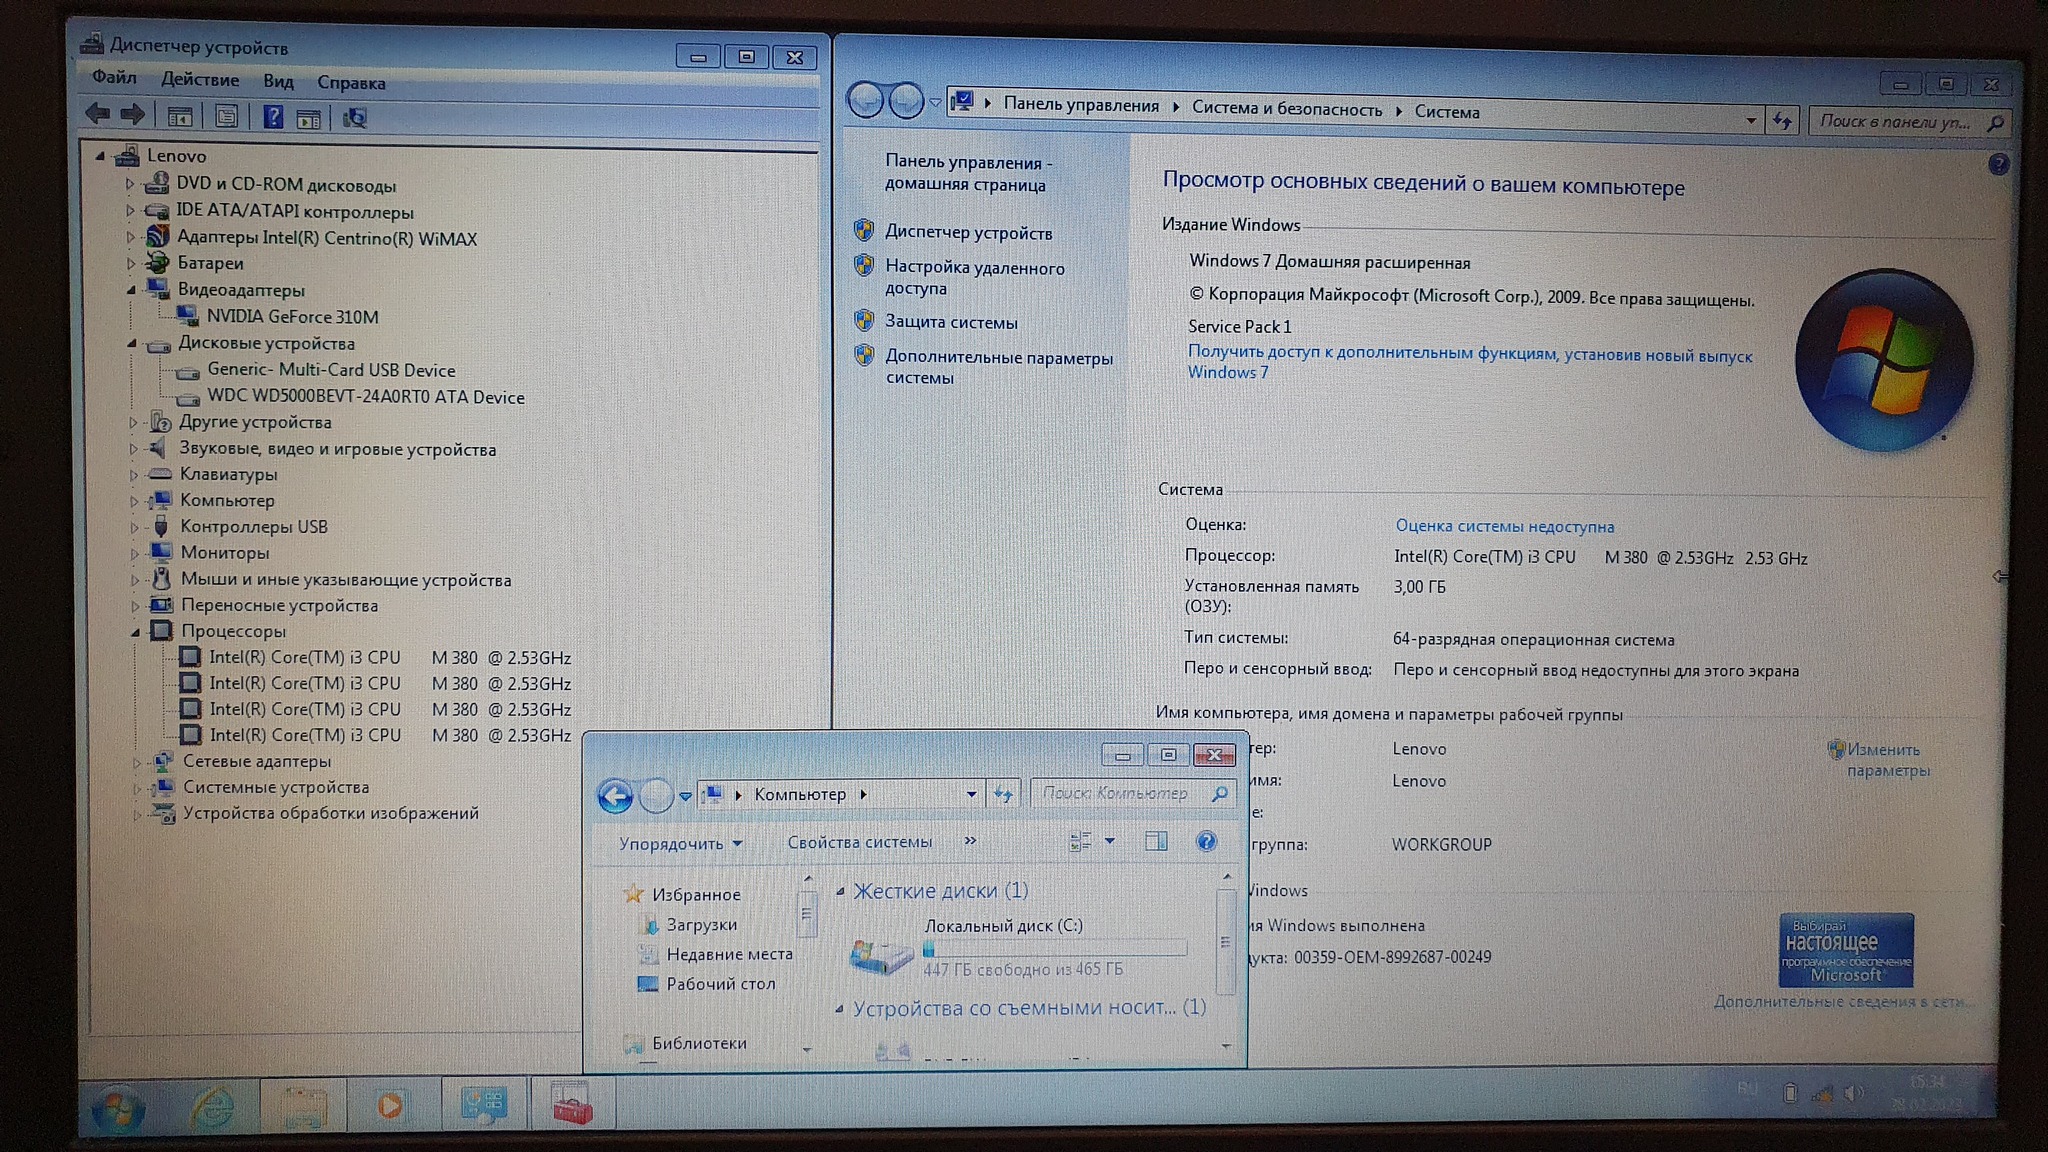Viewport: 2048px width, 1152px height.
Task: Click the Scan for hardware changes toolbar icon
Action: pyautogui.click(x=355, y=119)
